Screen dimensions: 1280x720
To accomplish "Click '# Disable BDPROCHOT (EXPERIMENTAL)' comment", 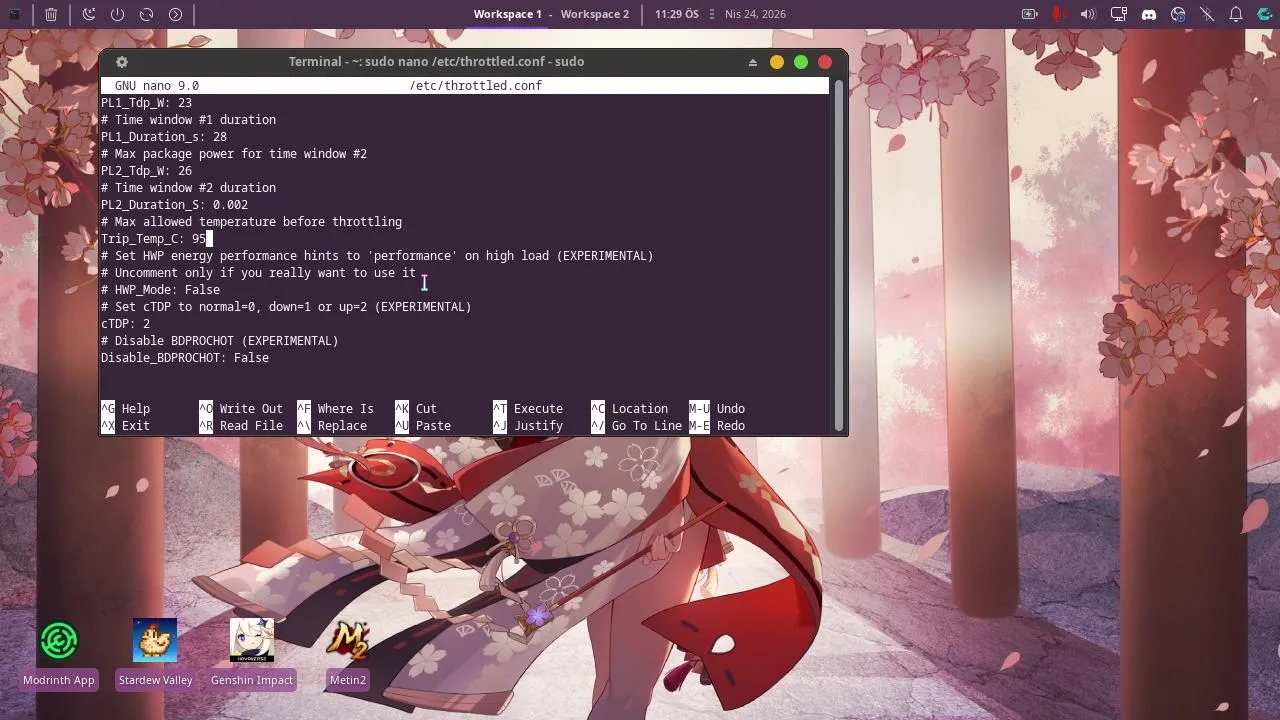I will click(x=220, y=341).
